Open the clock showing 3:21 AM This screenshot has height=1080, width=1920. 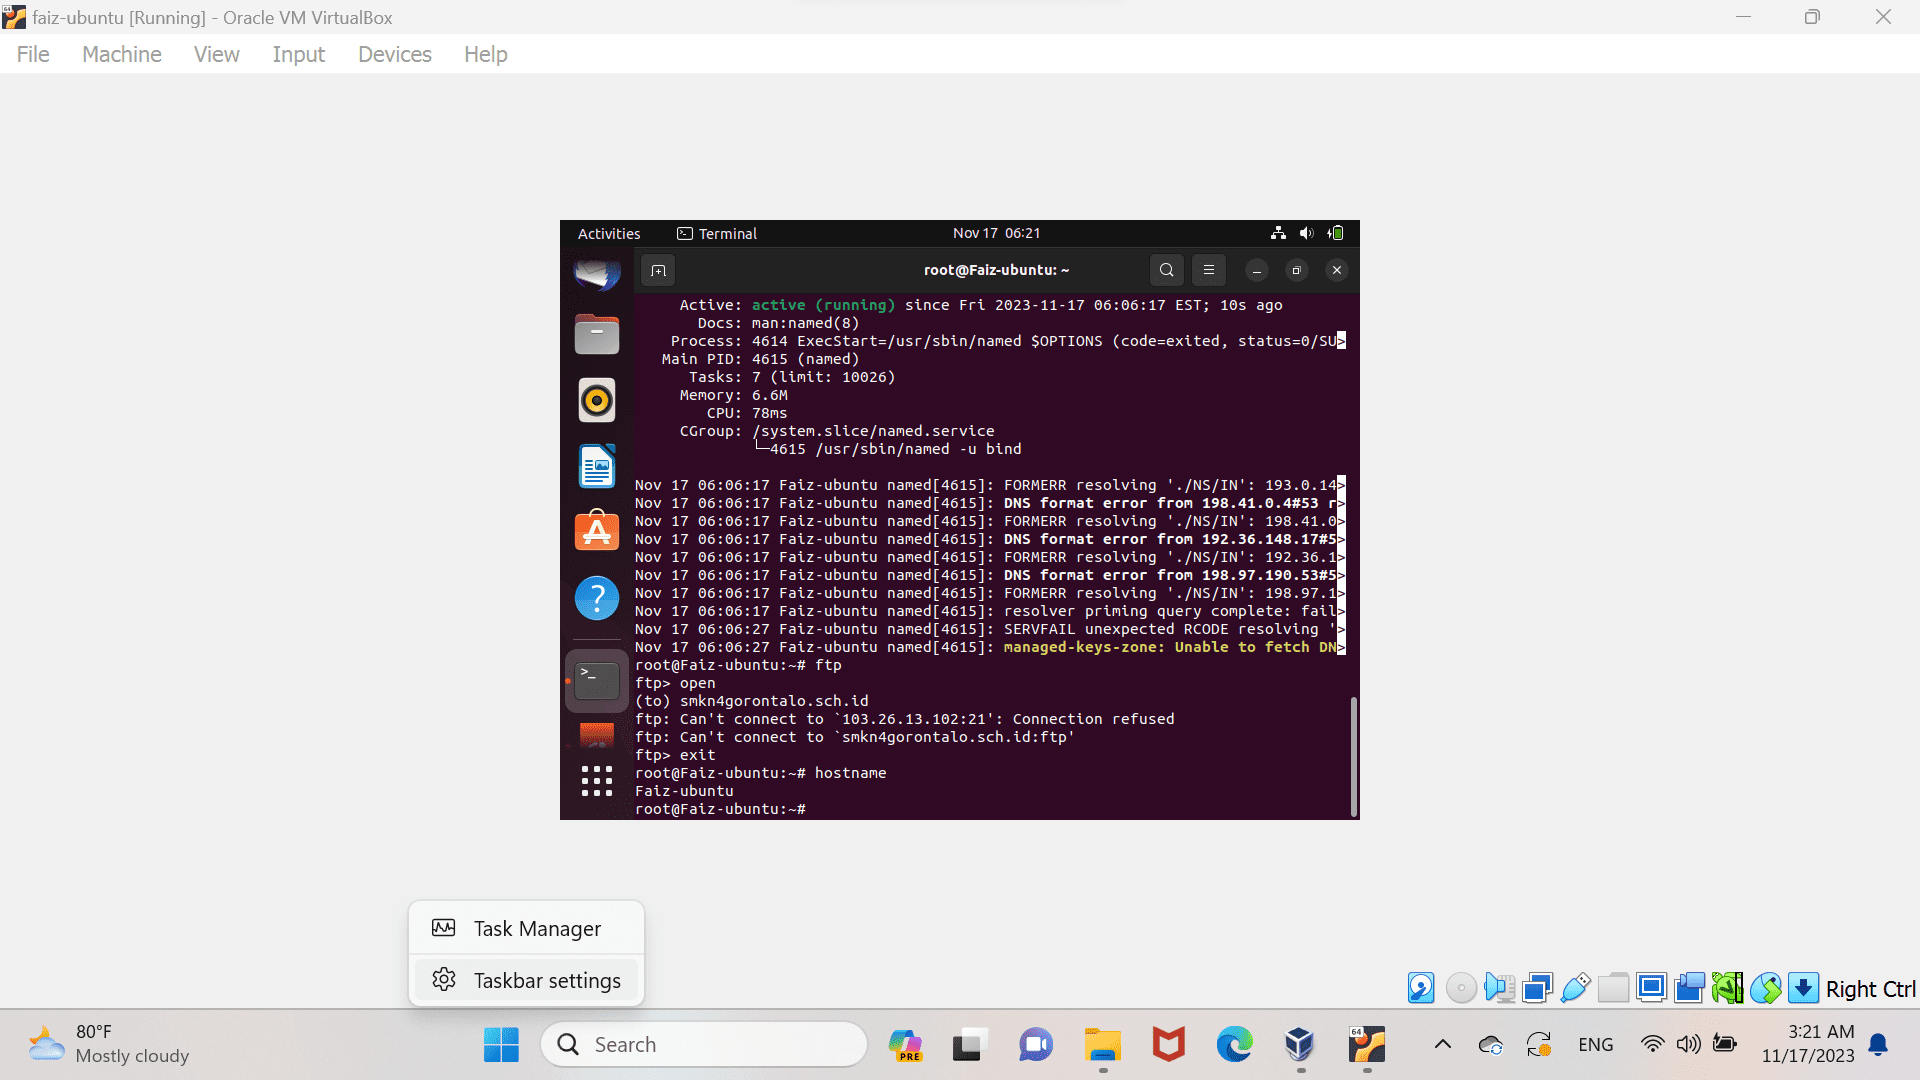click(1808, 1044)
